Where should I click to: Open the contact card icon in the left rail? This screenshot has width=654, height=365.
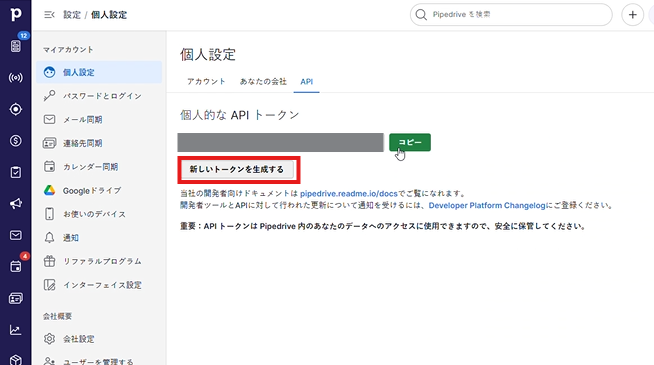click(15, 298)
